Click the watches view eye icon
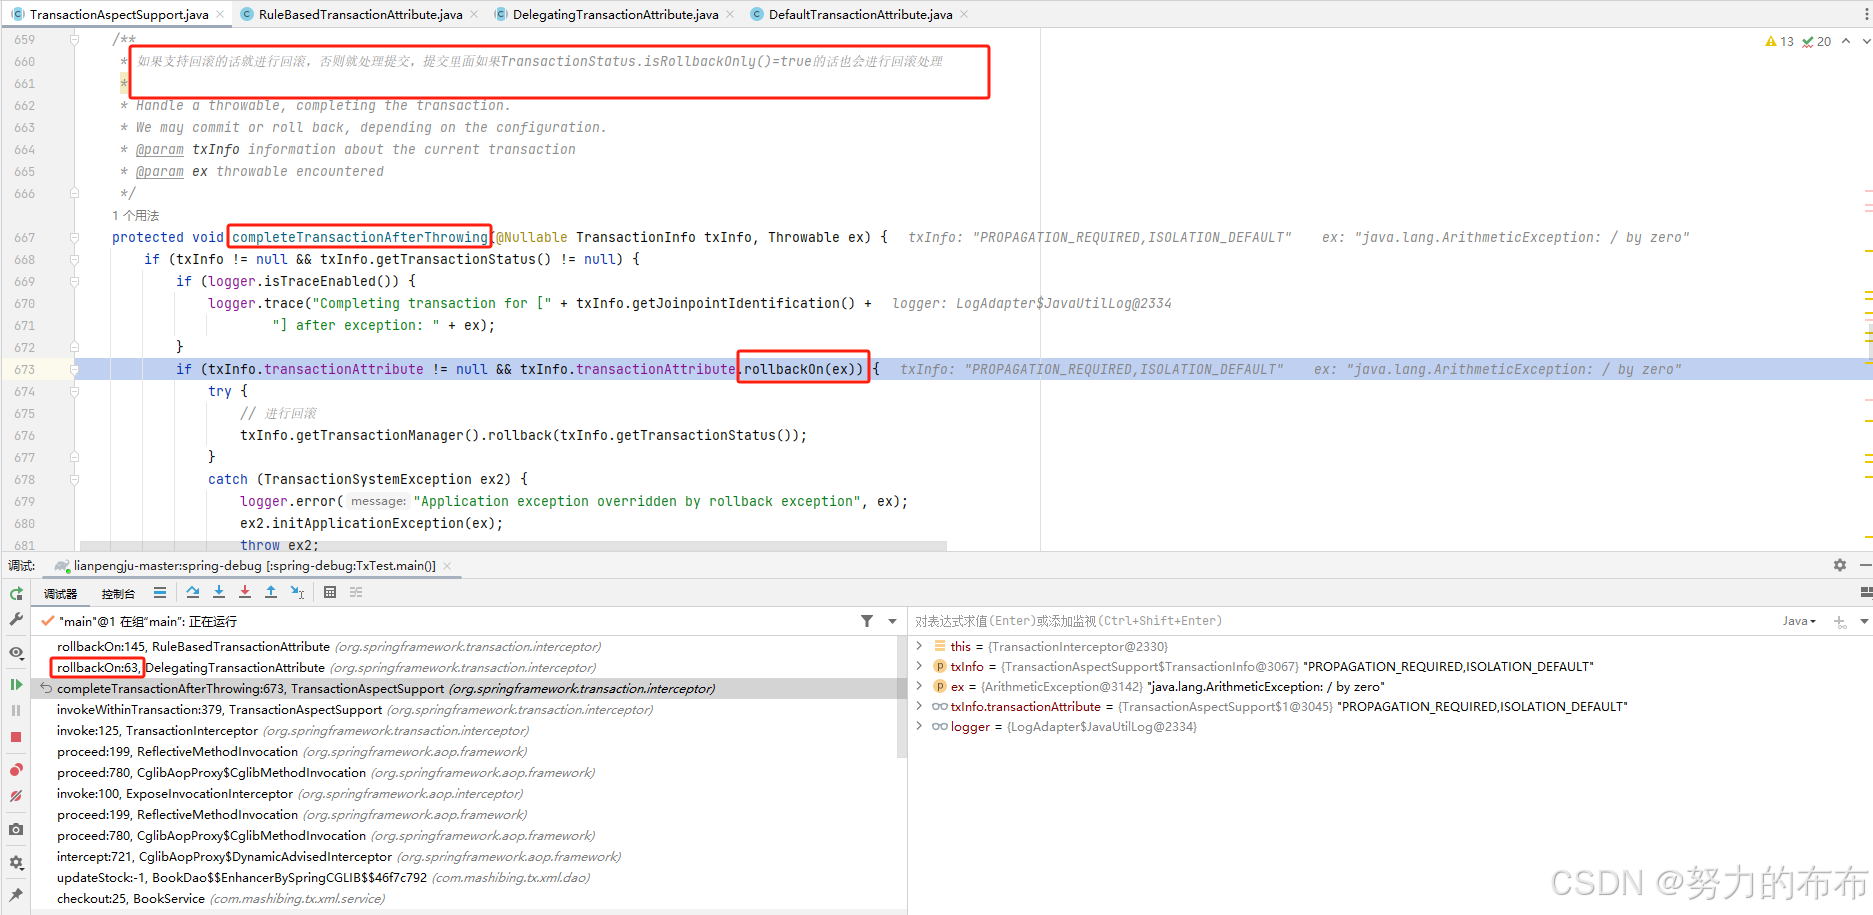Screen dimensions: 1873x915 [x=16, y=652]
